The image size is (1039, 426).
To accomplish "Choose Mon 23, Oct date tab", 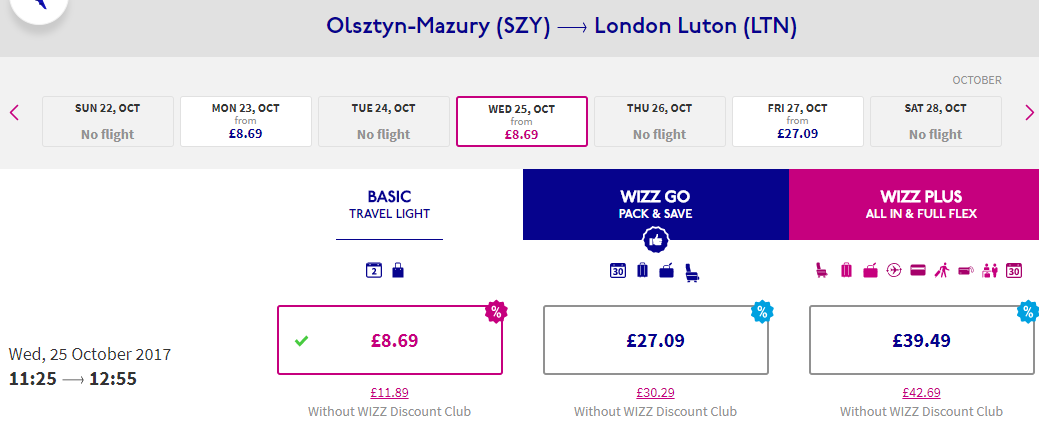I will pyautogui.click(x=246, y=121).
